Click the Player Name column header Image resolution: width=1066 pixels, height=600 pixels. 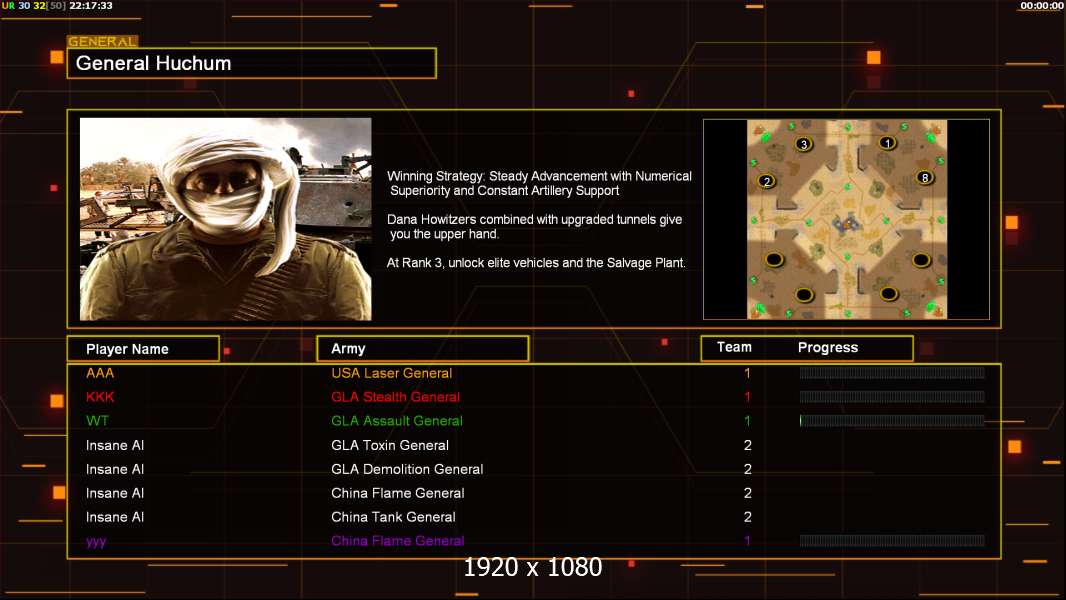143,349
